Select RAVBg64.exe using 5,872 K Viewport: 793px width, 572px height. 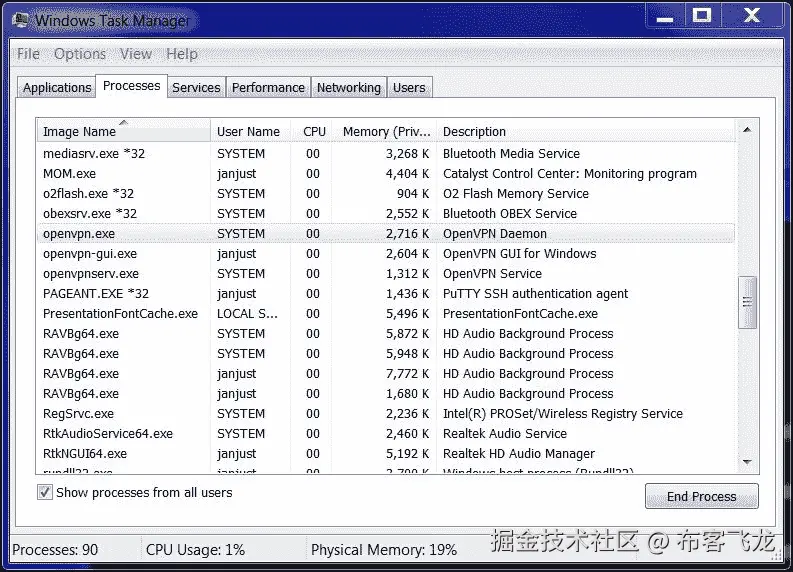click(385, 334)
